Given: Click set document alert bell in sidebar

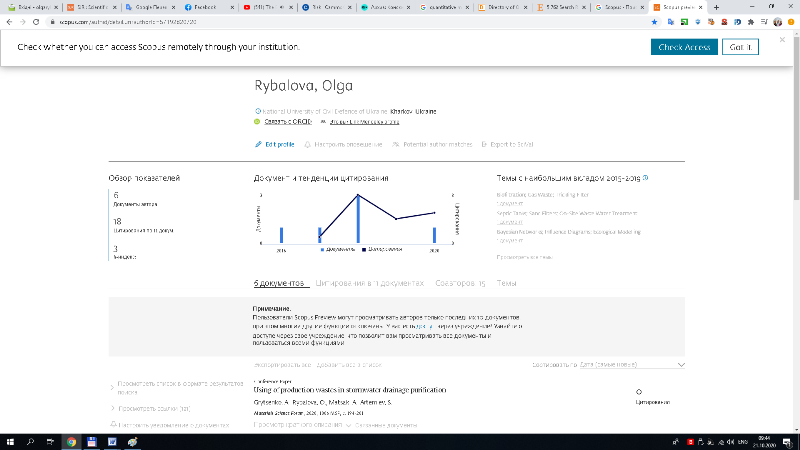Looking at the screenshot, I should coord(114,424).
